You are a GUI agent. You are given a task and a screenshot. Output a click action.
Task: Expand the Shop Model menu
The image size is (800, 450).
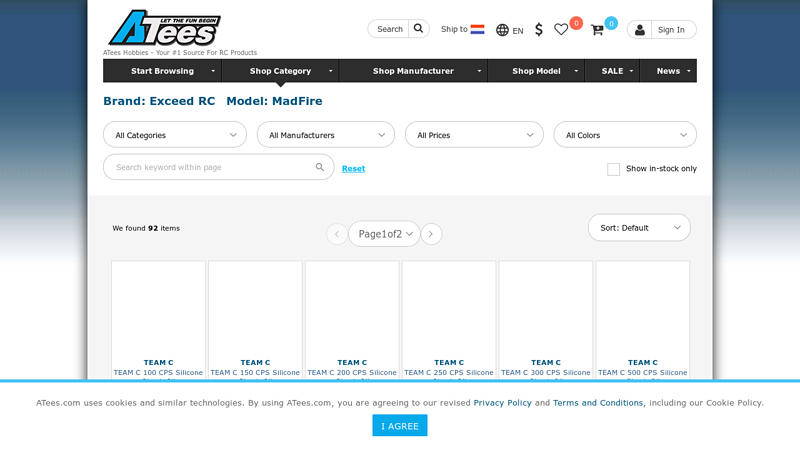pos(536,71)
